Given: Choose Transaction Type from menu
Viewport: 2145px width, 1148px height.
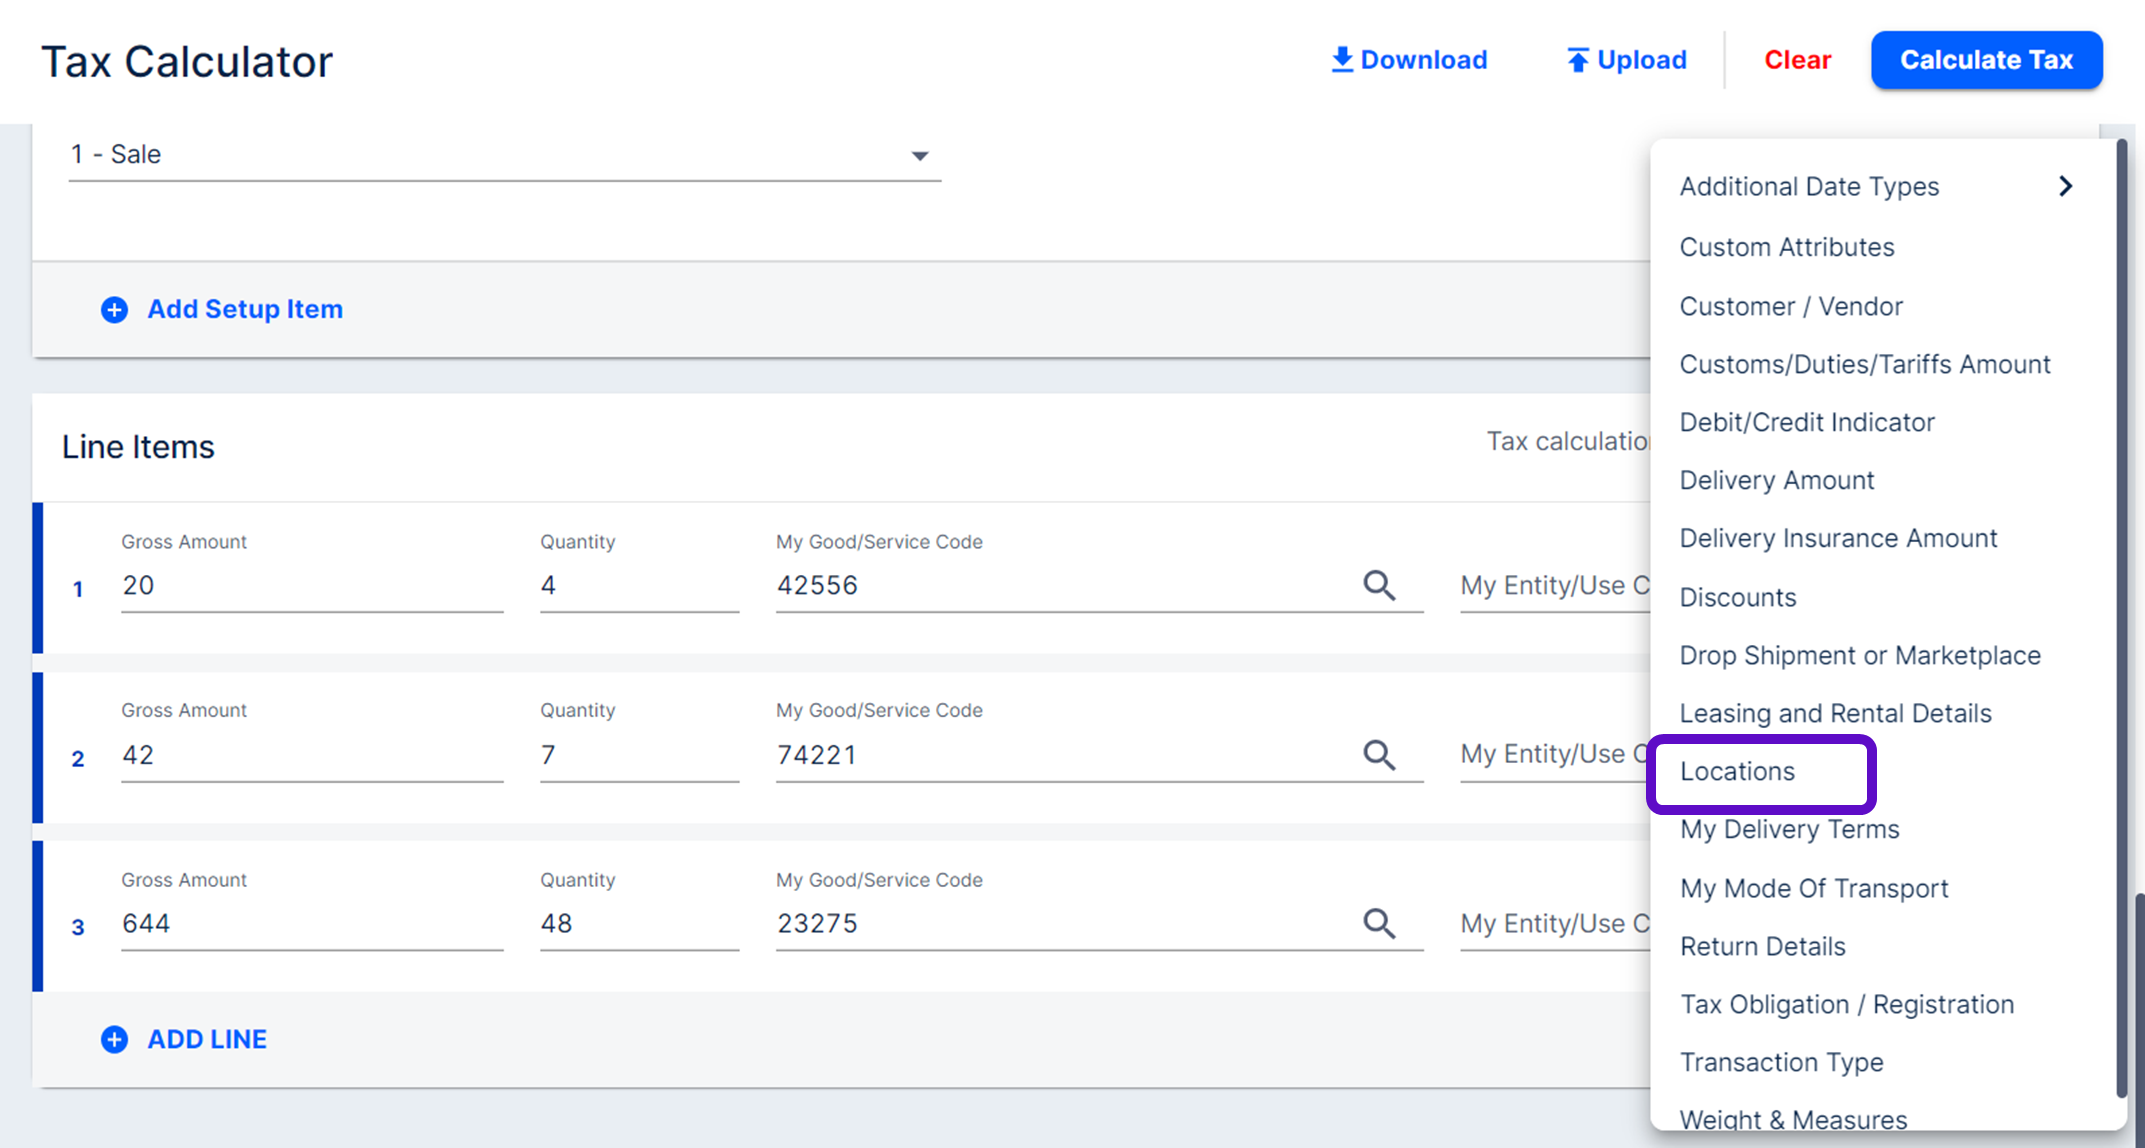Looking at the screenshot, I should pyautogui.click(x=1781, y=1063).
